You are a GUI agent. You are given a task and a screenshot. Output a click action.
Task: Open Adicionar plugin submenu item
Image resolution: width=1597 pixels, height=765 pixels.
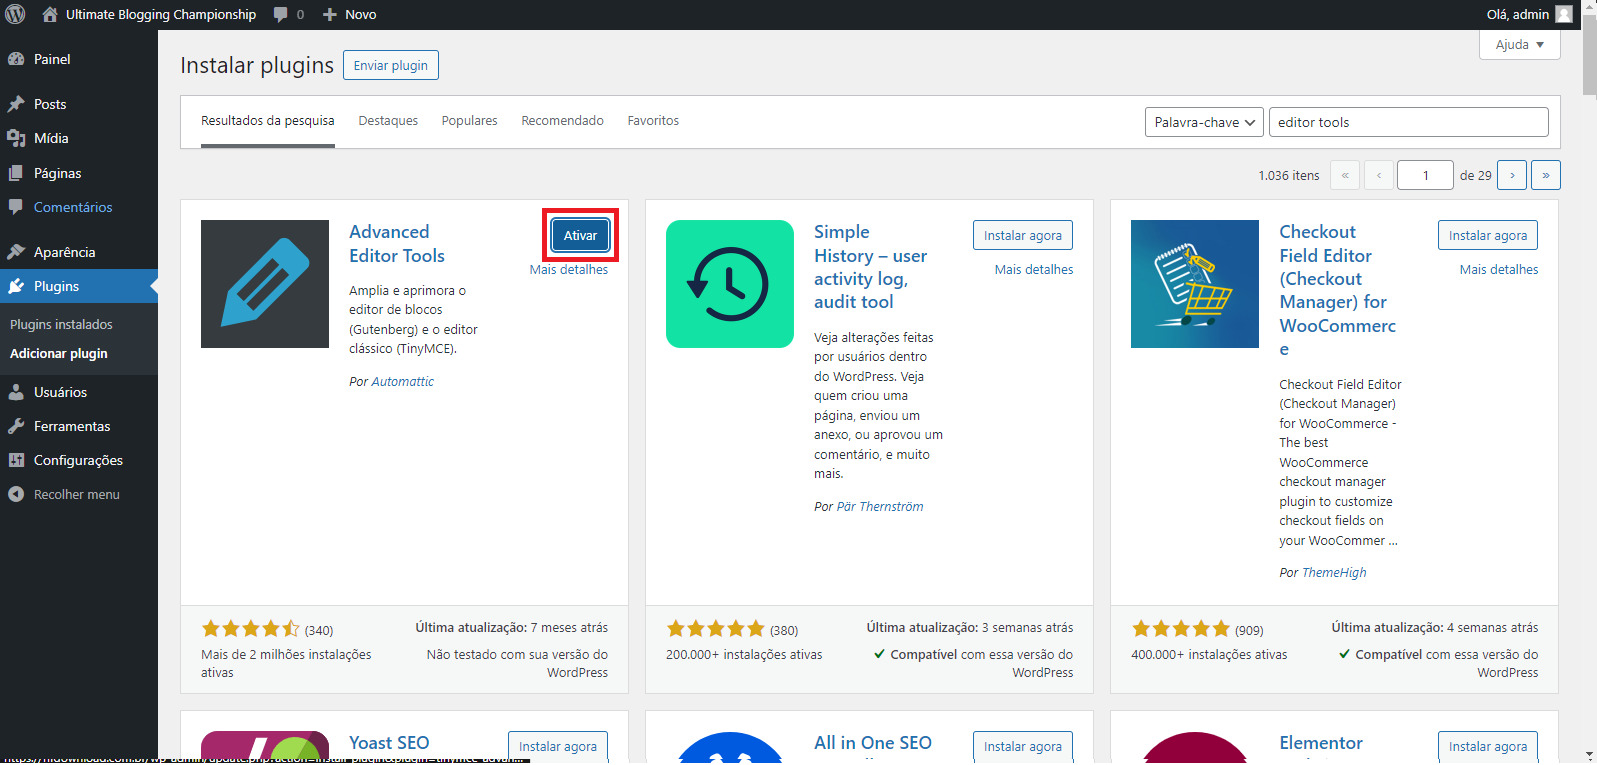(59, 353)
